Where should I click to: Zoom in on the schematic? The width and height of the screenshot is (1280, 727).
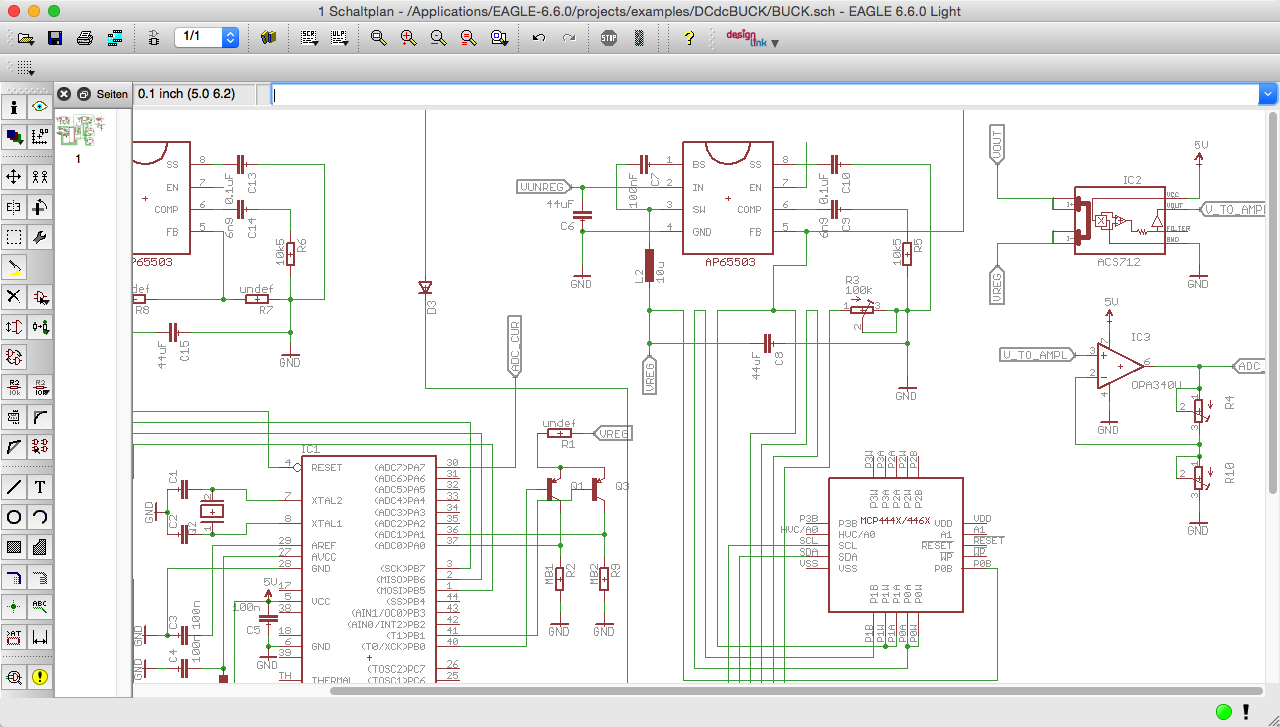click(408, 38)
